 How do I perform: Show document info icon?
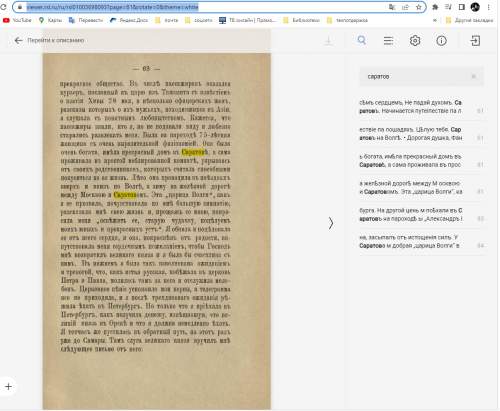pos(442,41)
